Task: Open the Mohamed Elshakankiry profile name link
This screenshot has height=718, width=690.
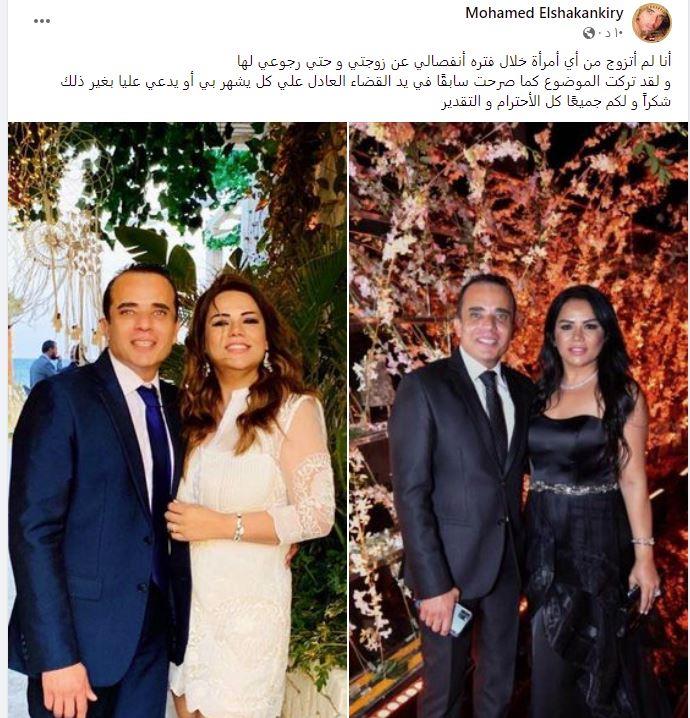Action: [x=544, y=13]
